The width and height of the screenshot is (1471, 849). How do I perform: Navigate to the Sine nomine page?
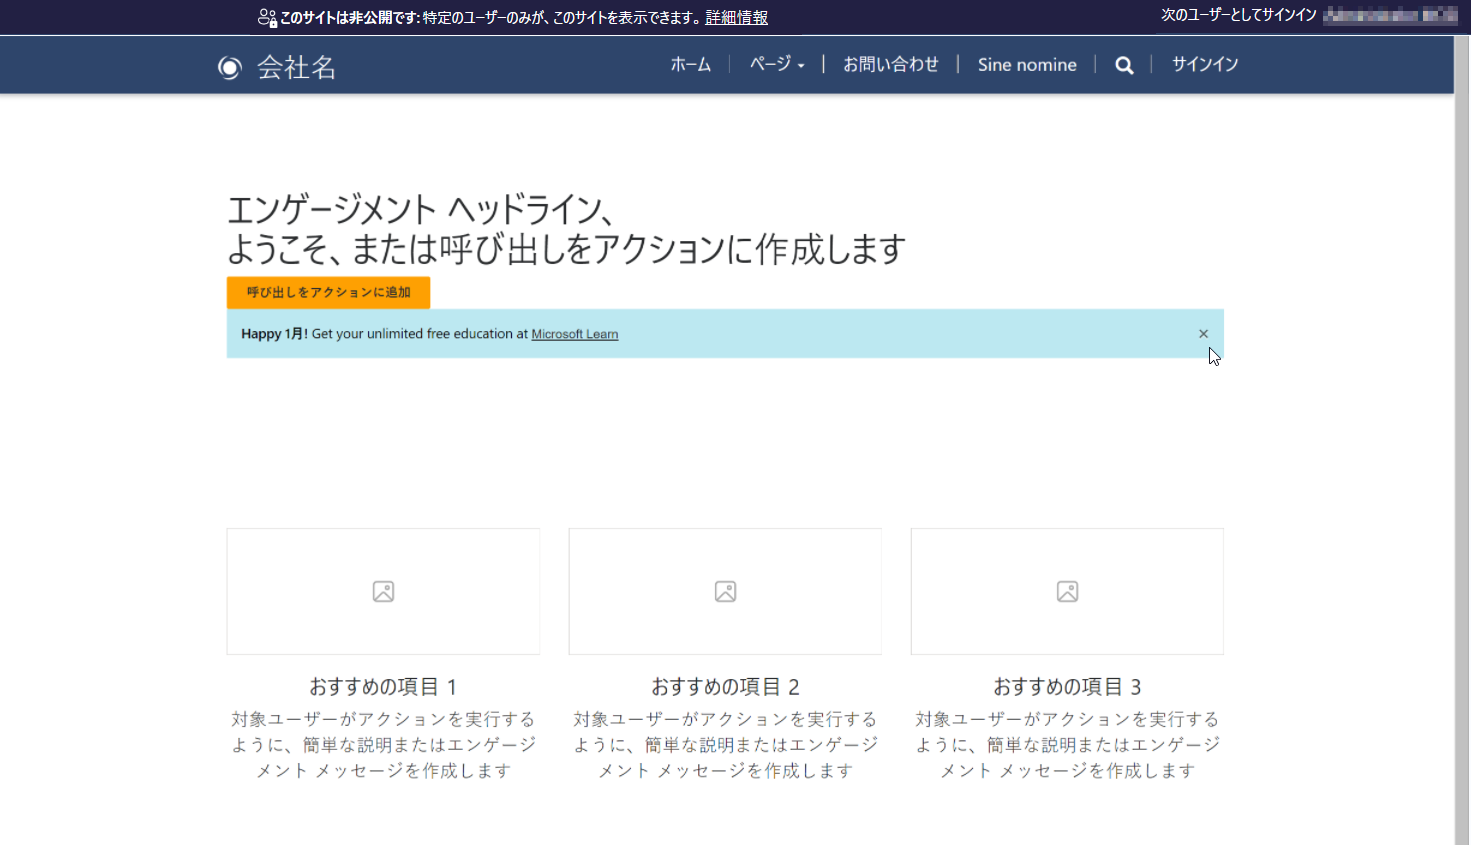tap(1027, 64)
